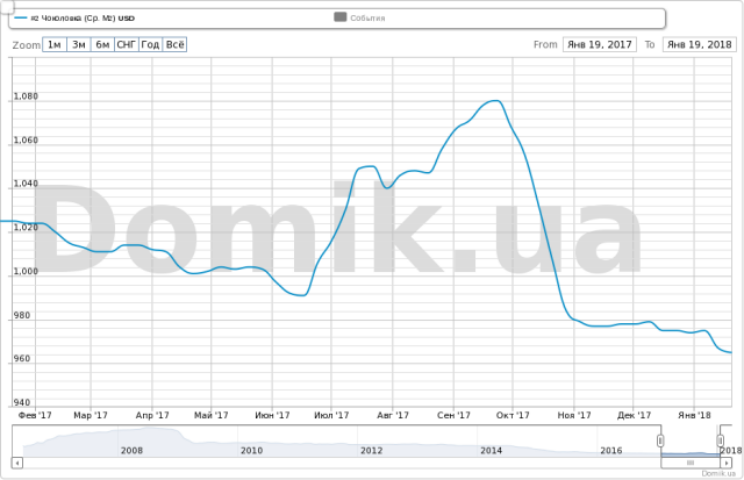Click the 960 y-axis label

pos(22,359)
